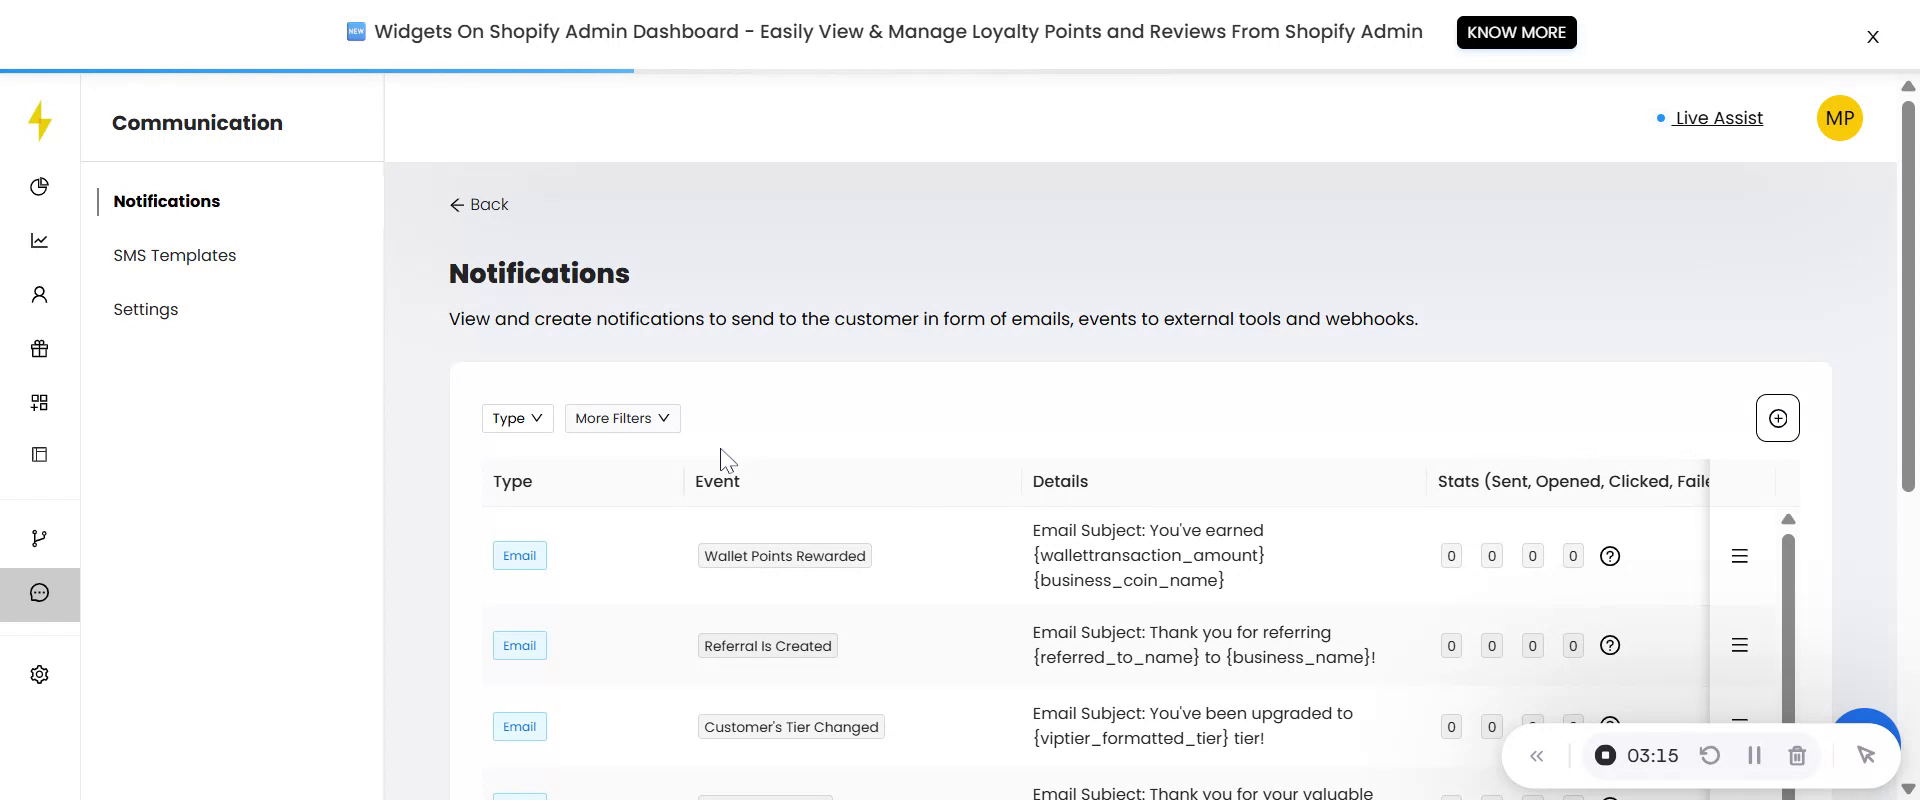This screenshot has width=1920, height=800.
Task: Open row menu for Referral Is Created
Action: coord(1739,646)
